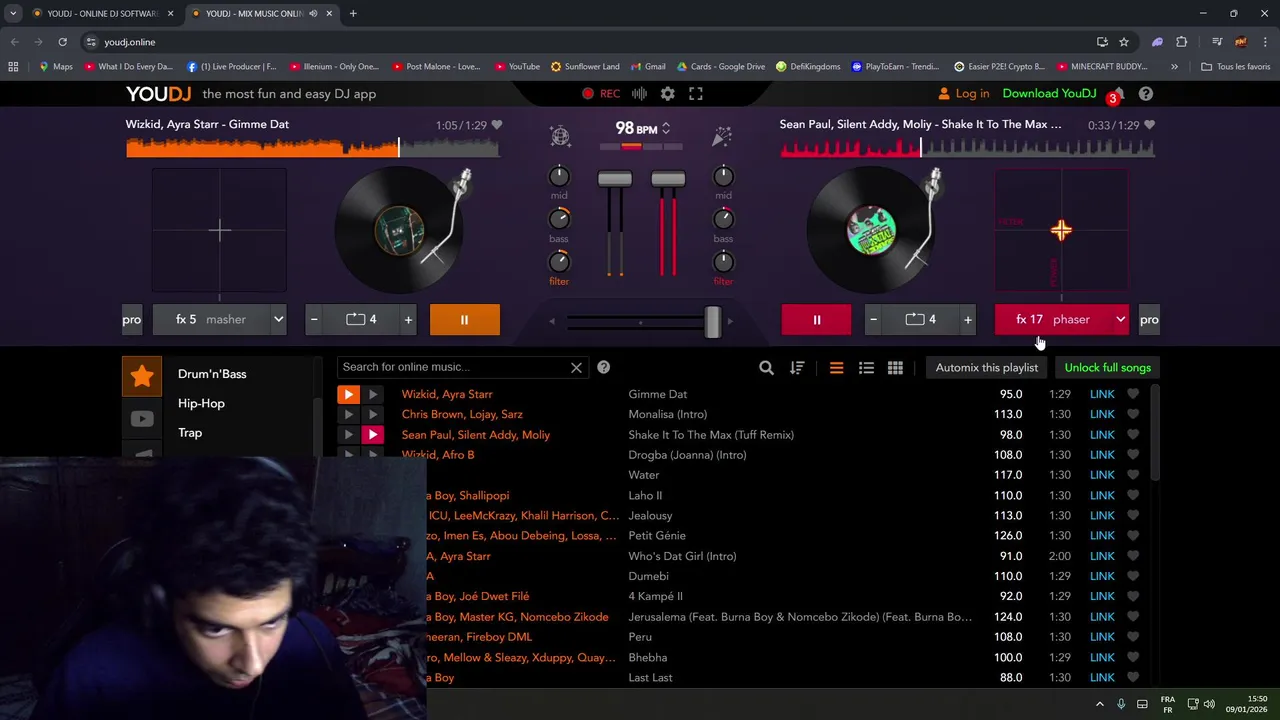Image resolution: width=1280 pixels, height=720 pixels.
Task: Open the audio waveform visualizer icon
Action: [640, 93]
